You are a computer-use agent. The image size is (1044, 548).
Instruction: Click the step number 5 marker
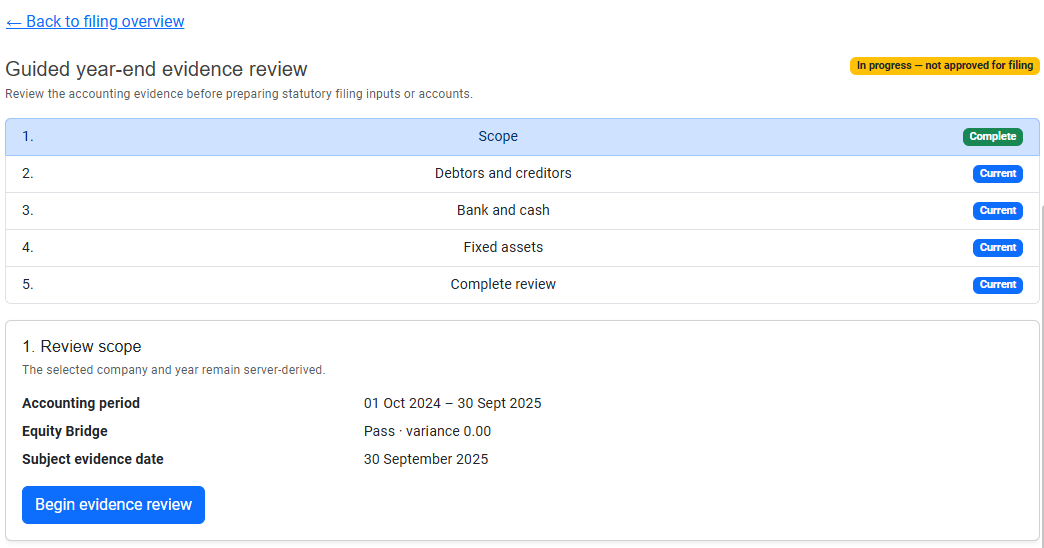coord(27,284)
